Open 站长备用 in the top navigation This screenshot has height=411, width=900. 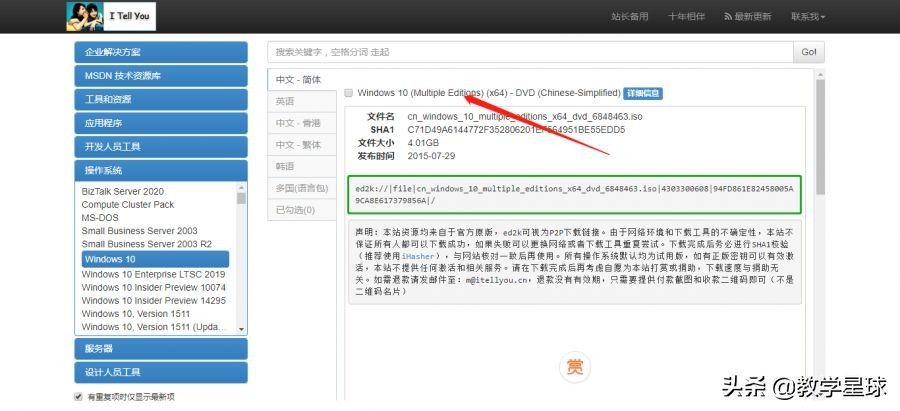(x=630, y=17)
